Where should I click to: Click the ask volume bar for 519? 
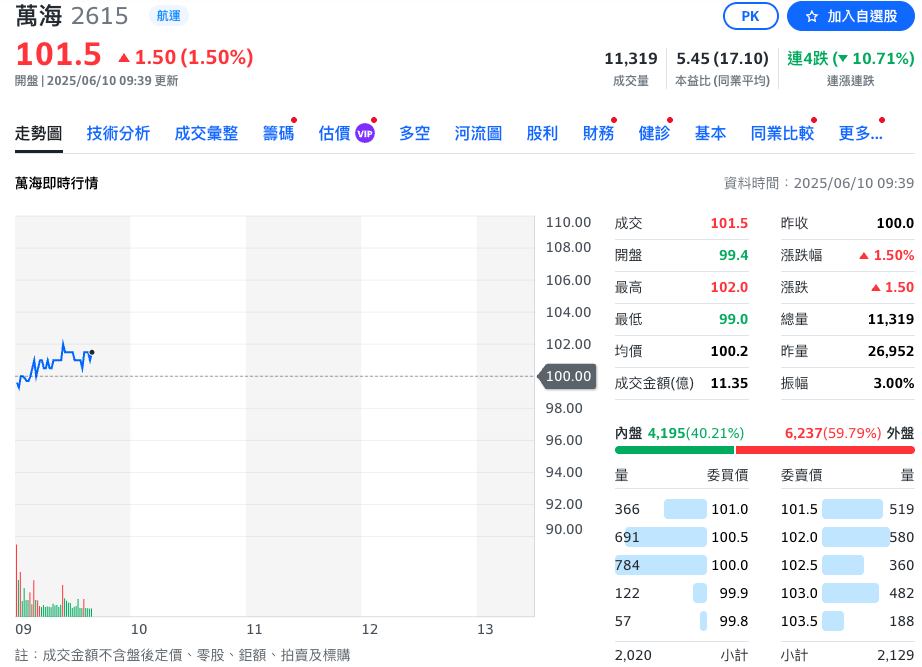coord(852,509)
